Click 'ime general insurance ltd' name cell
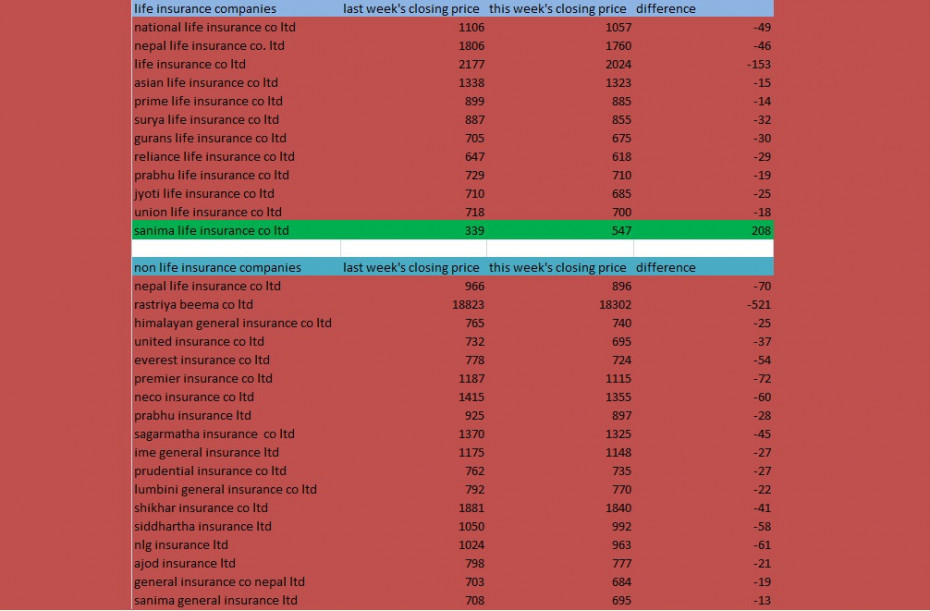 [235, 451]
